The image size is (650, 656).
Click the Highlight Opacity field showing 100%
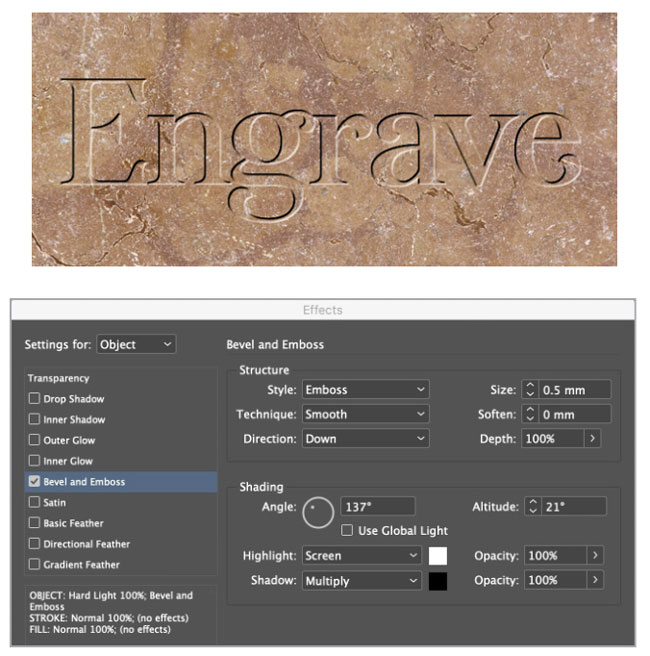click(555, 556)
